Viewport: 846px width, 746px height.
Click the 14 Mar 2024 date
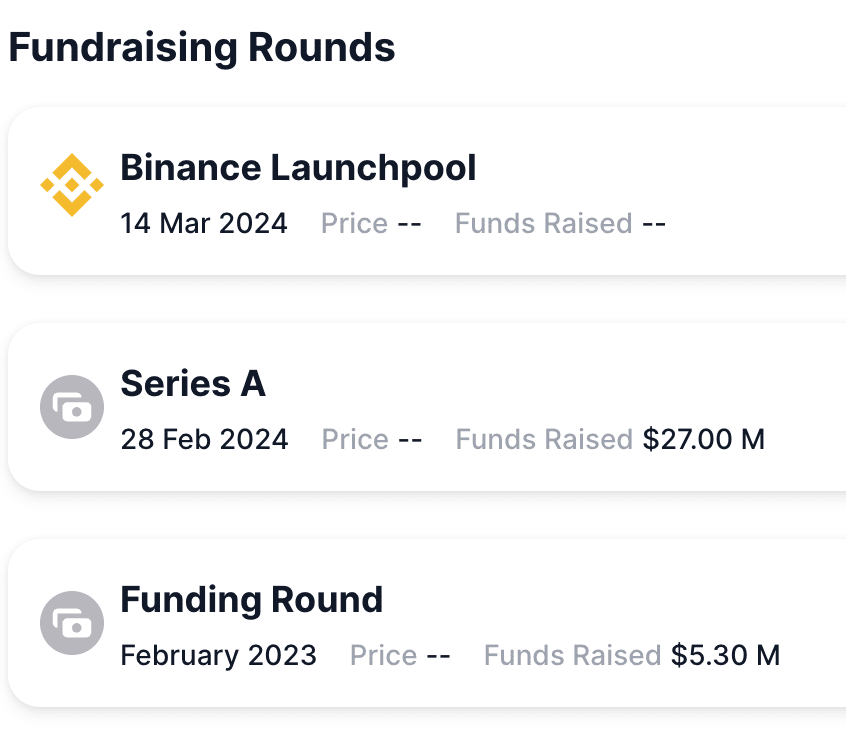pyautogui.click(x=204, y=223)
